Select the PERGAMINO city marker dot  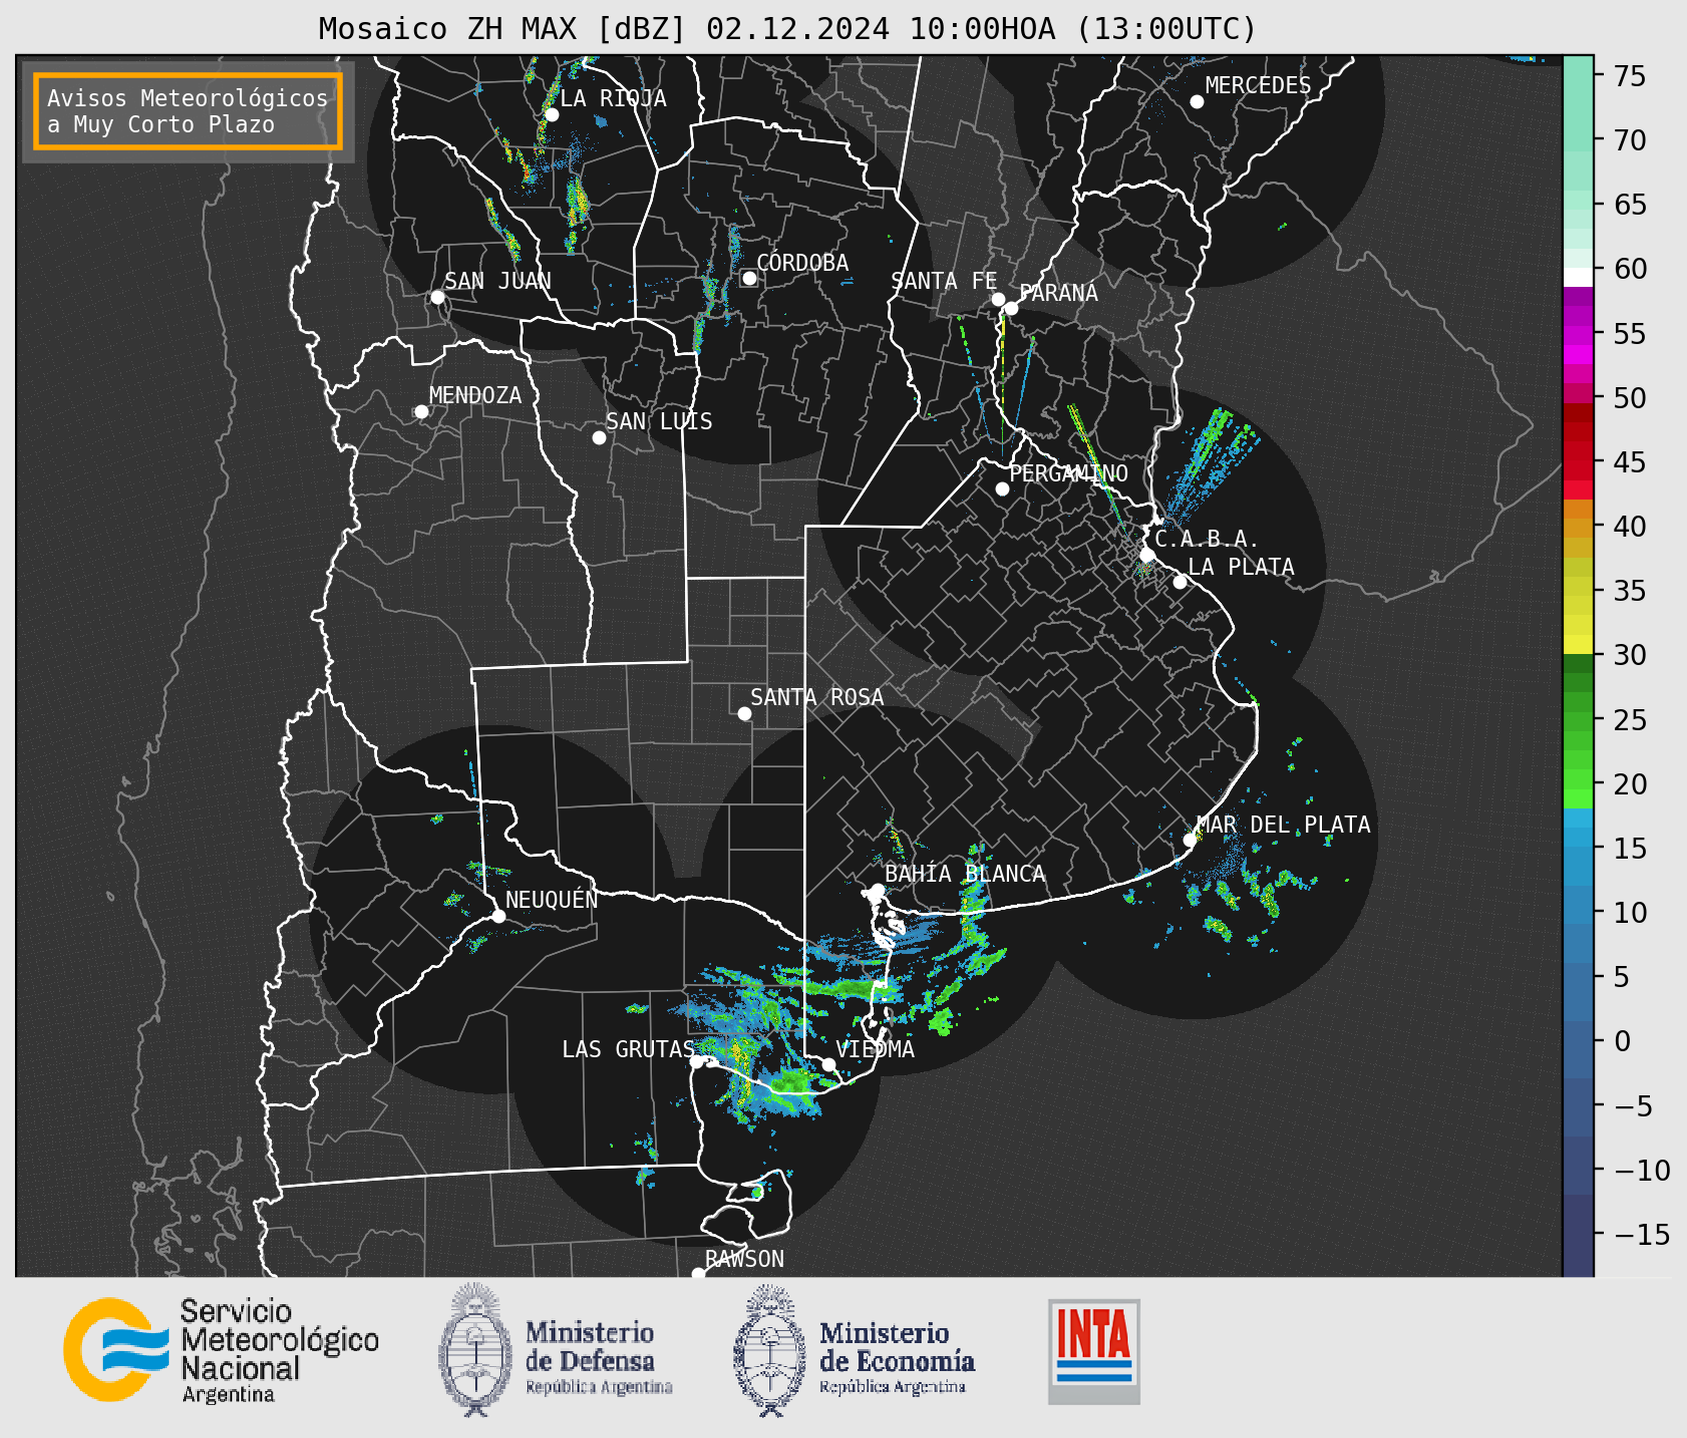[x=1002, y=489]
